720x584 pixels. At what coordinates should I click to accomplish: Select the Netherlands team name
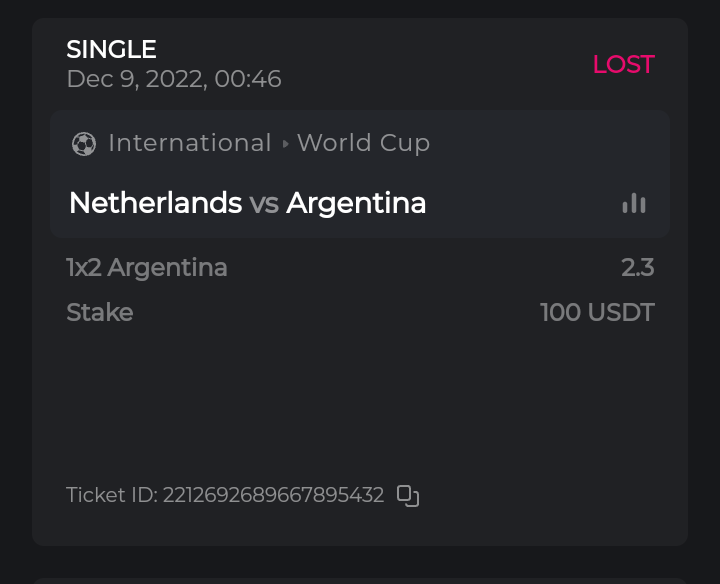point(155,203)
